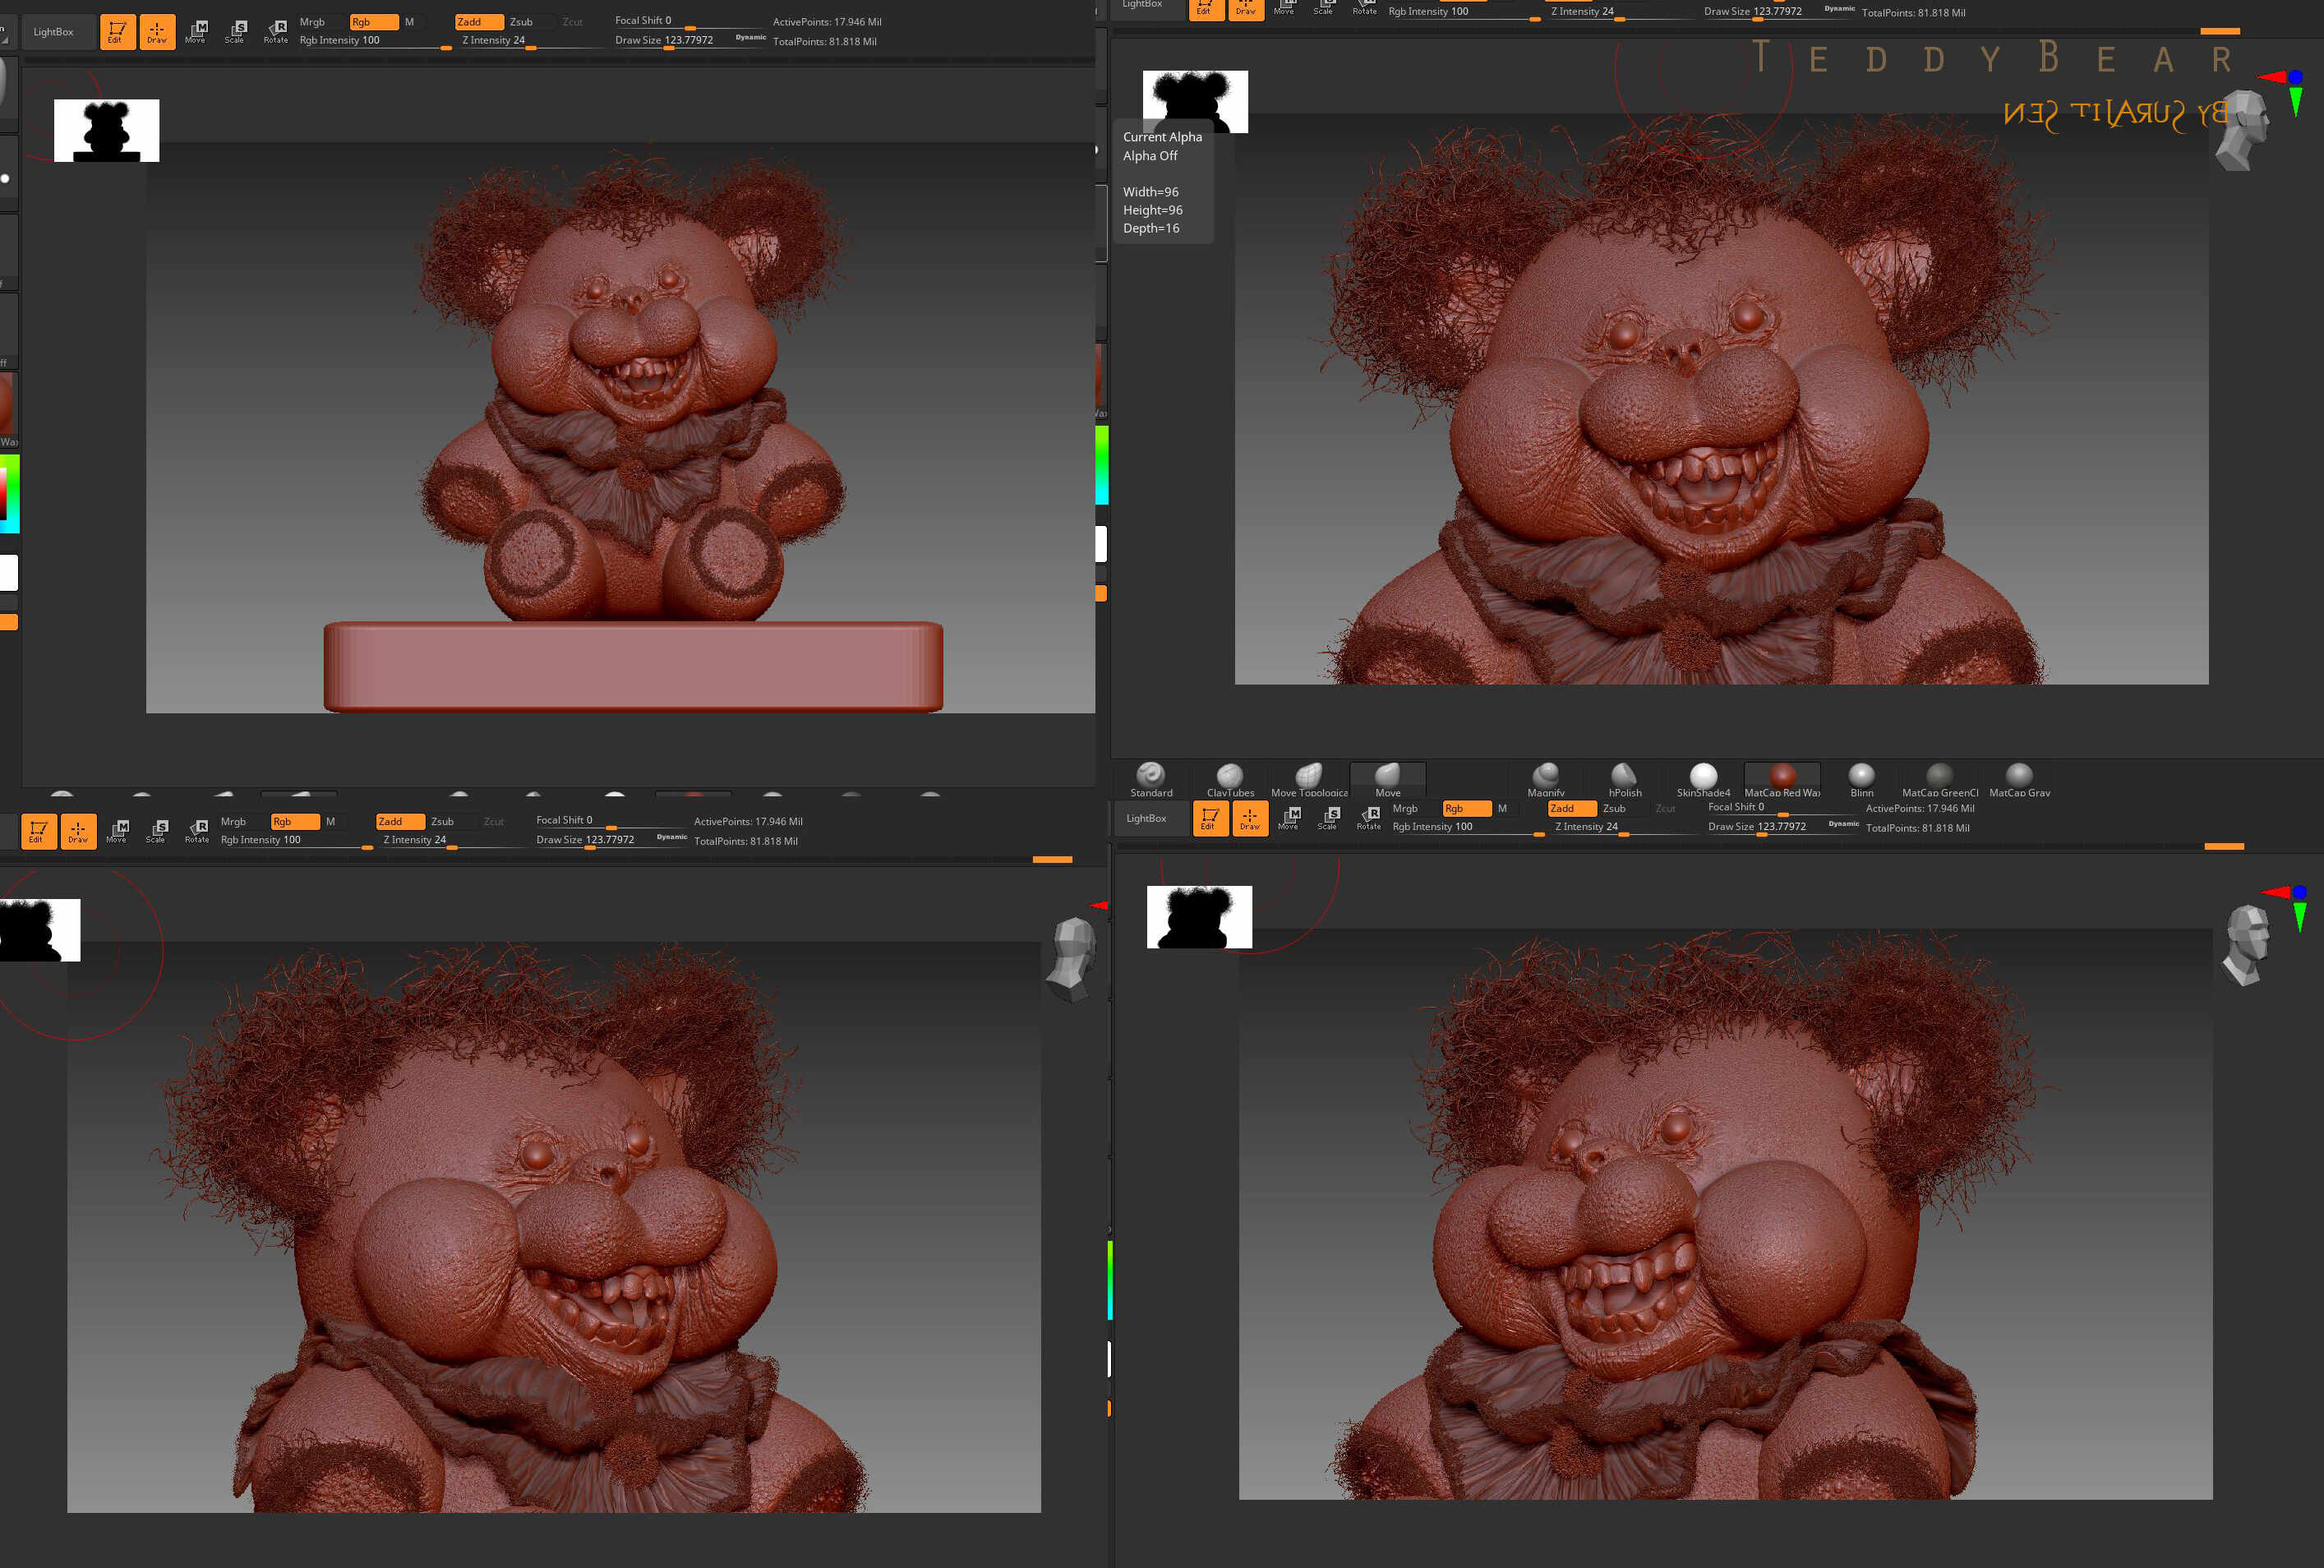
Task: Click the bear silhouette thumbnail in top-left view
Action: pos(106,130)
